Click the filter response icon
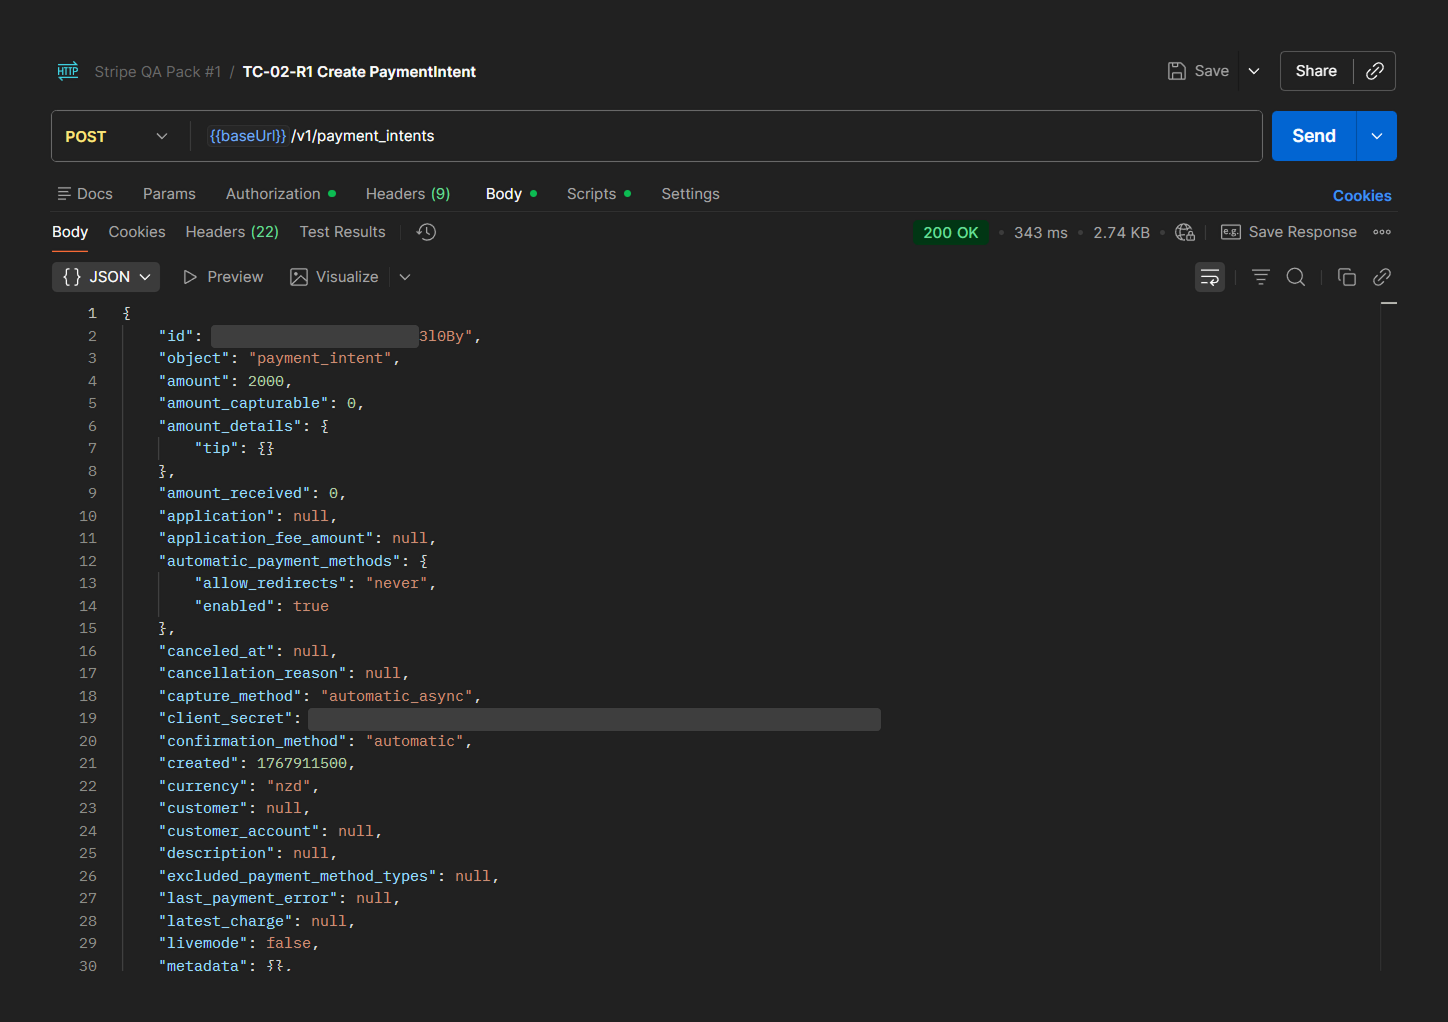Image resolution: width=1448 pixels, height=1022 pixels. tap(1261, 277)
